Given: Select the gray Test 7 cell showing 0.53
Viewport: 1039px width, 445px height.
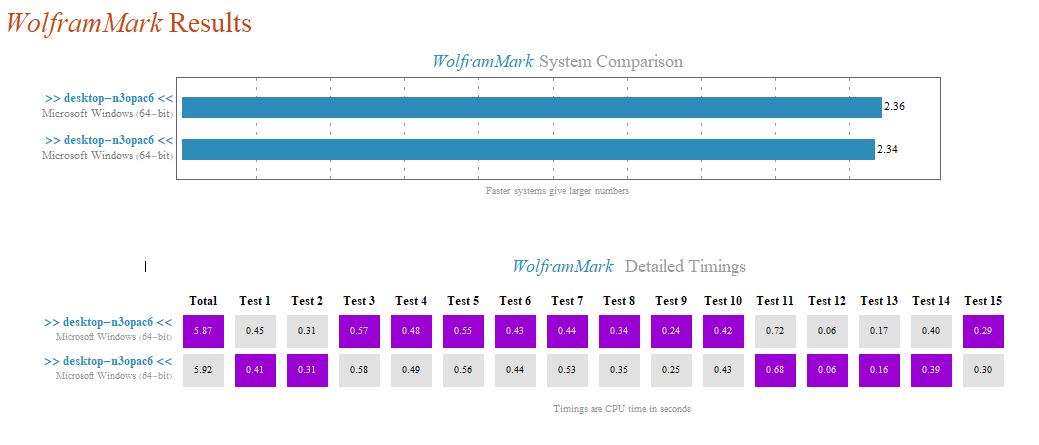Looking at the screenshot, I should pos(567,370).
